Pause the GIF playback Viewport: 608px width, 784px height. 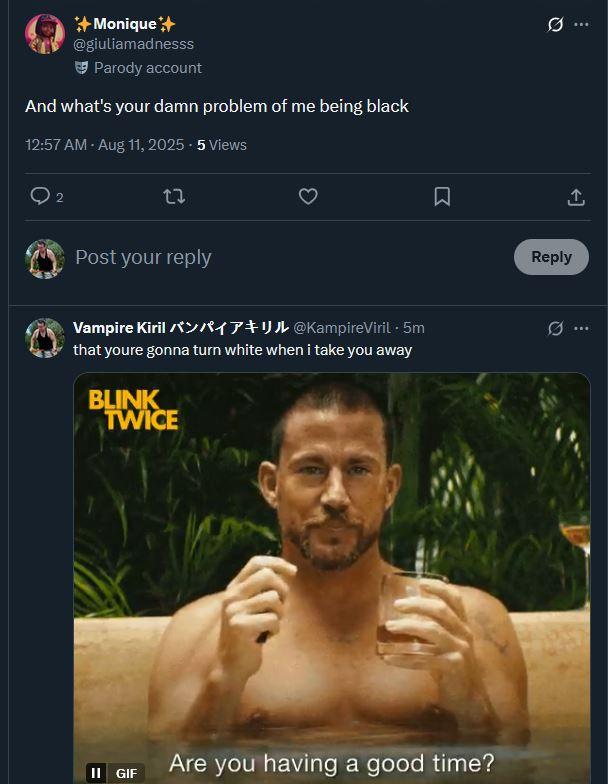(96, 772)
